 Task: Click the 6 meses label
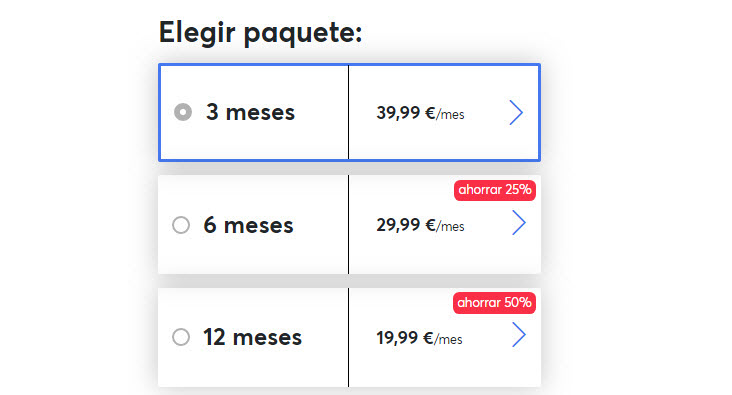click(248, 226)
